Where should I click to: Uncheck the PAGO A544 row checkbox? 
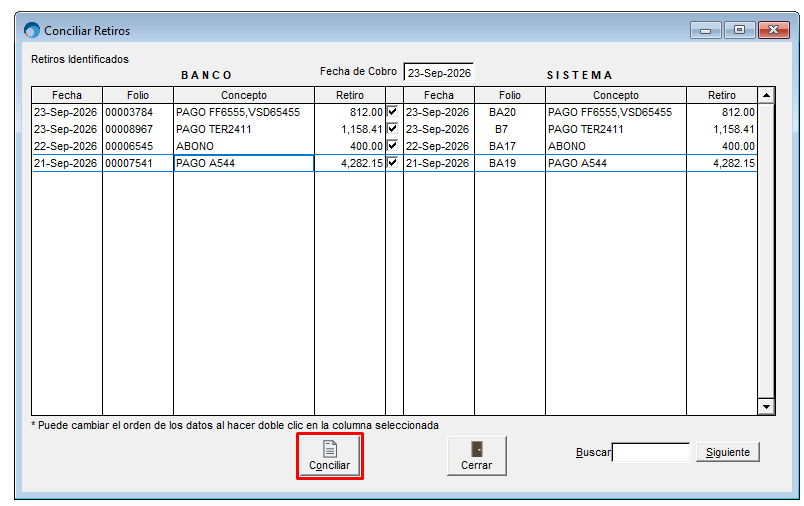tap(393, 163)
